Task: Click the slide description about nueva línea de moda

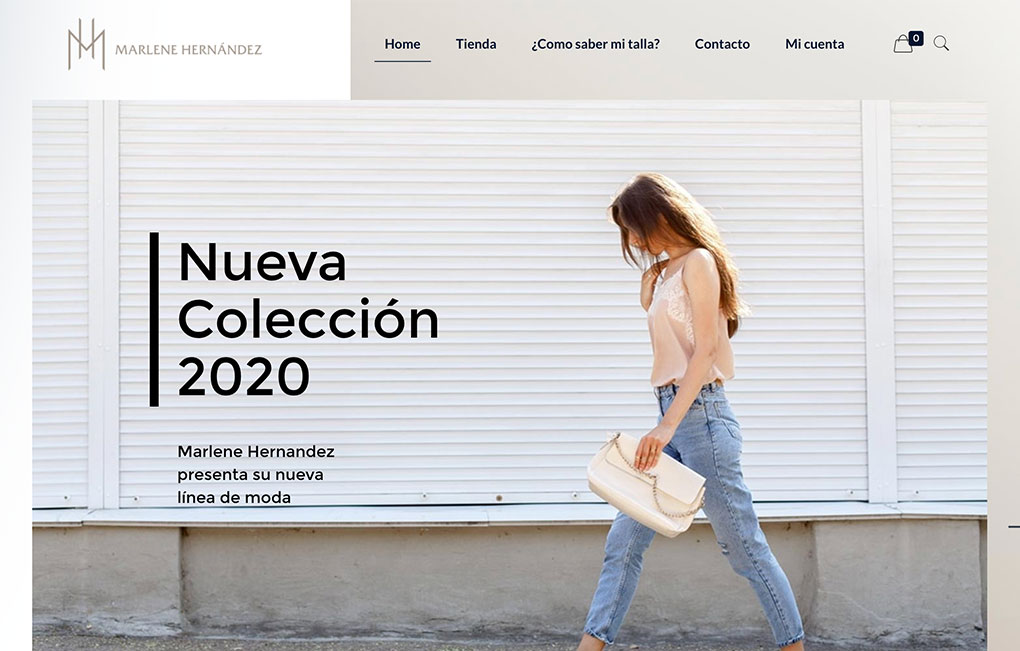Action: [x=256, y=474]
